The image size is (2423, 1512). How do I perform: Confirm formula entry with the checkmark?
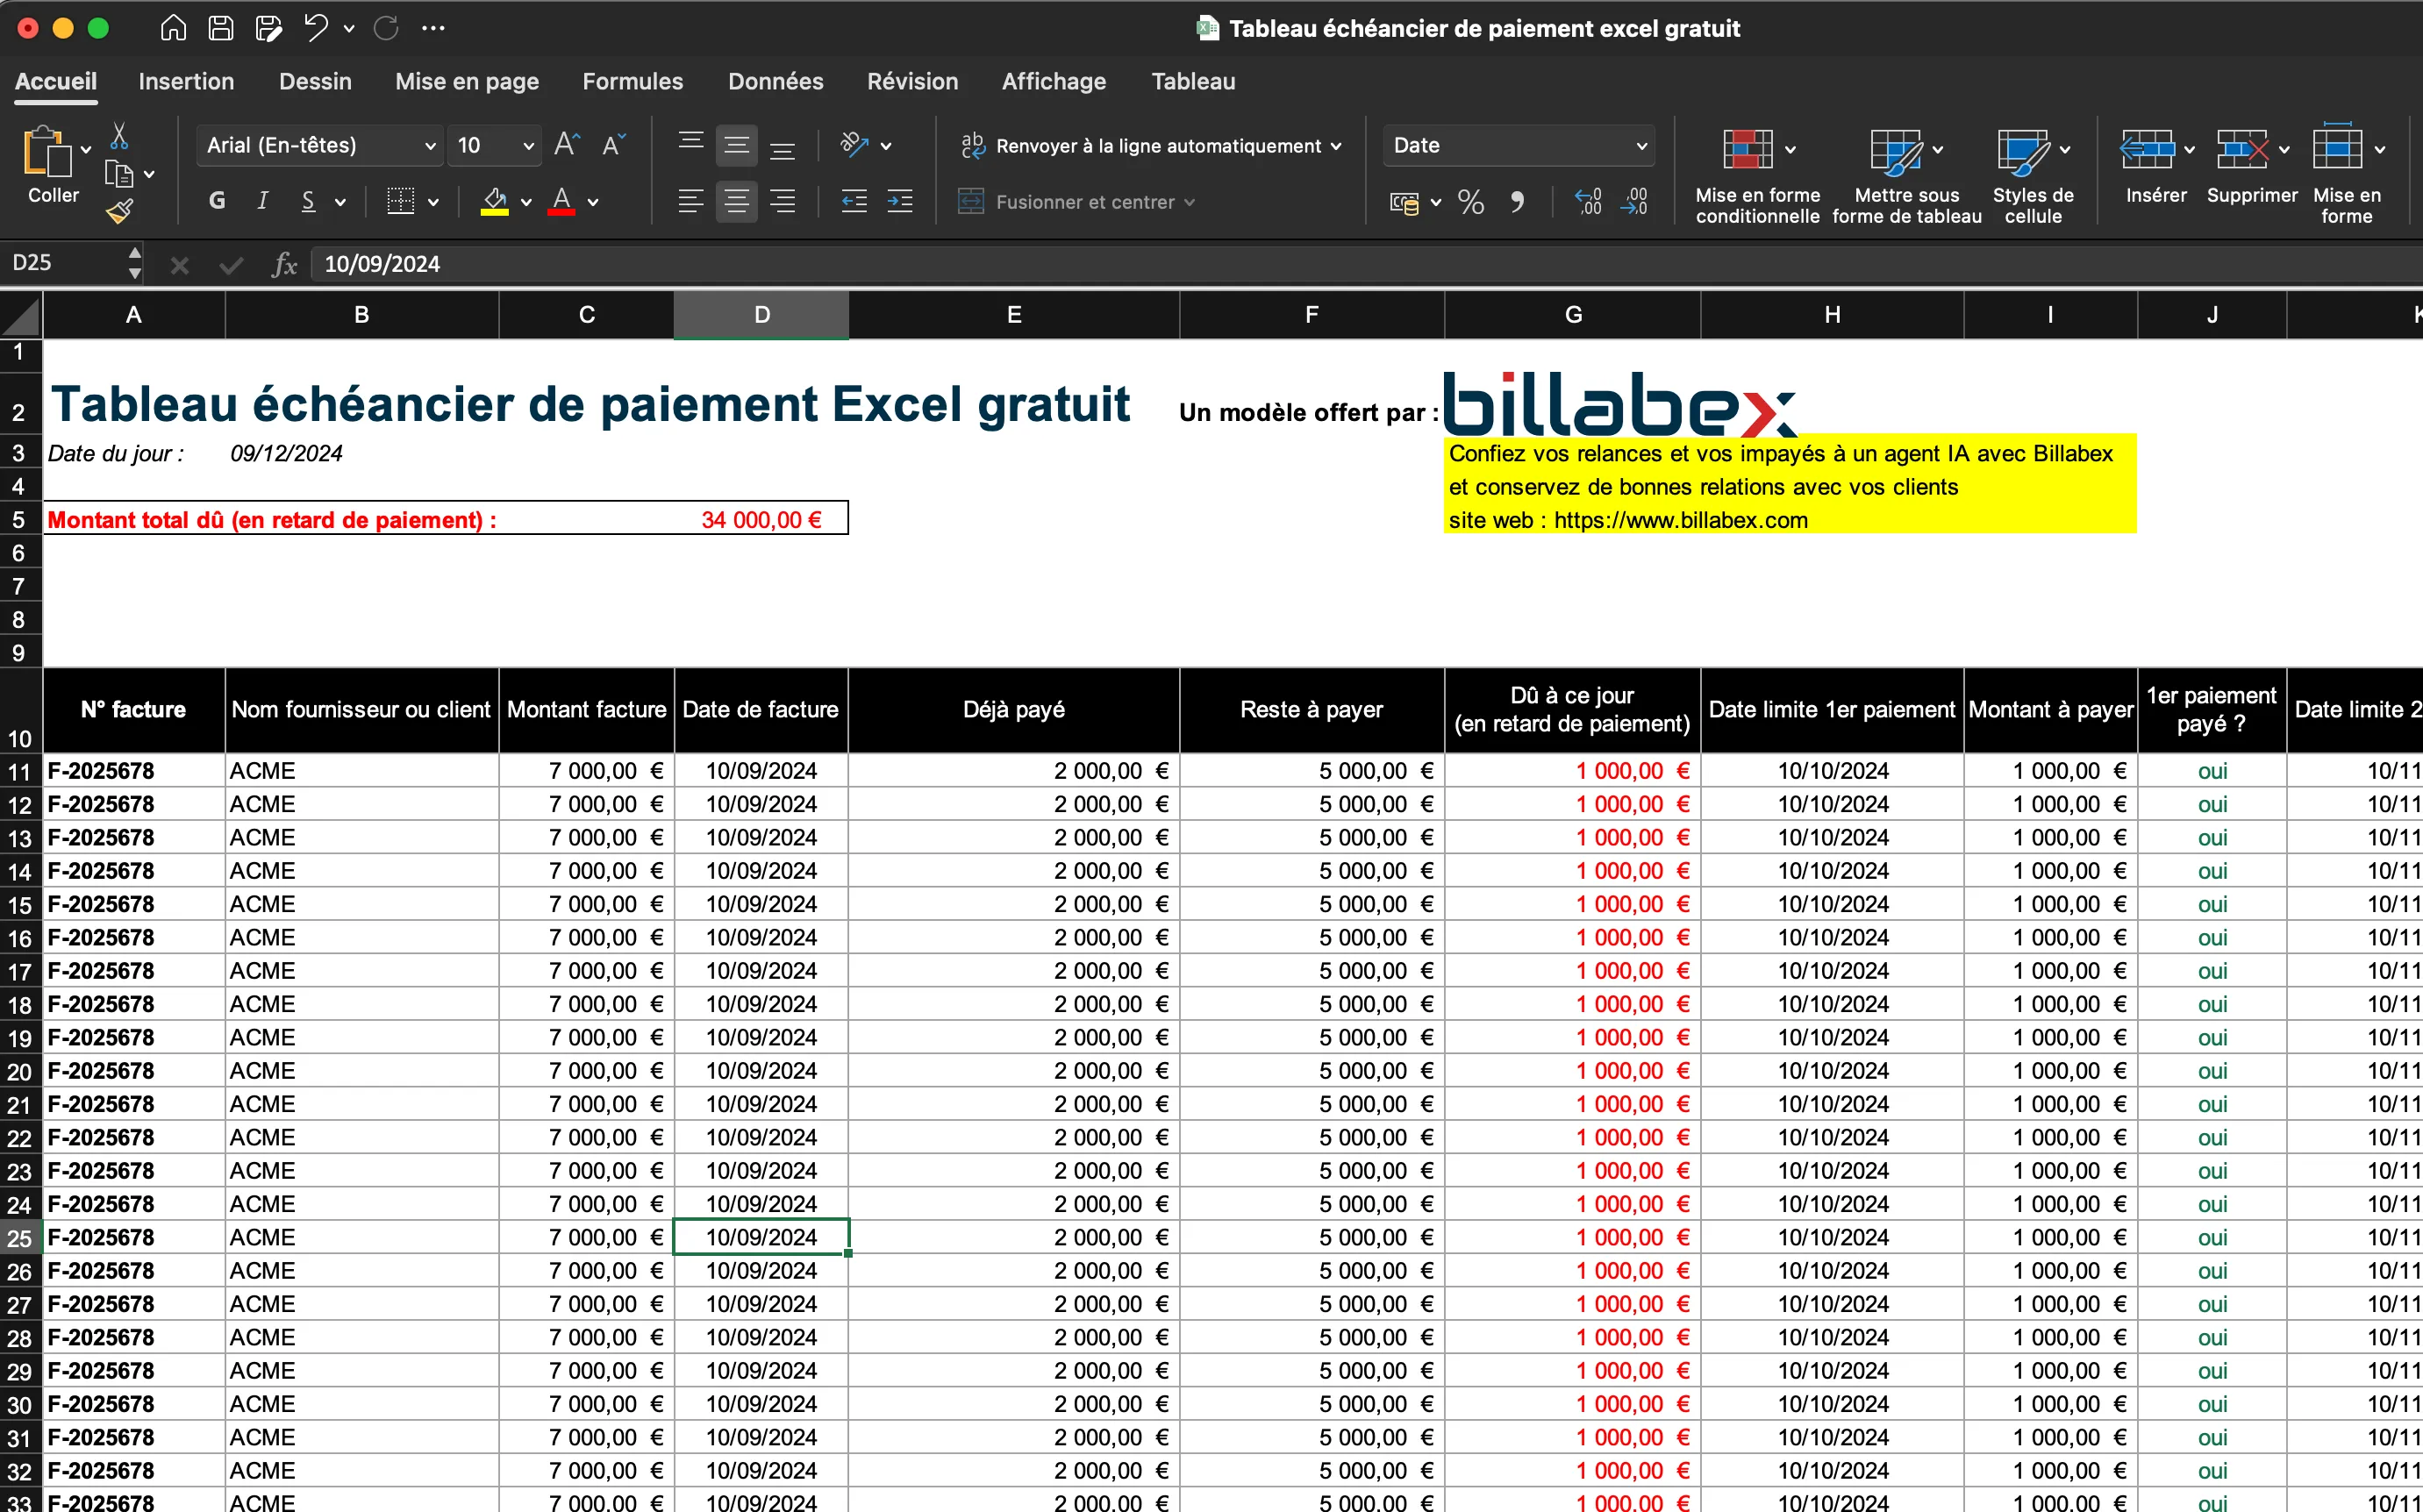click(230, 264)
